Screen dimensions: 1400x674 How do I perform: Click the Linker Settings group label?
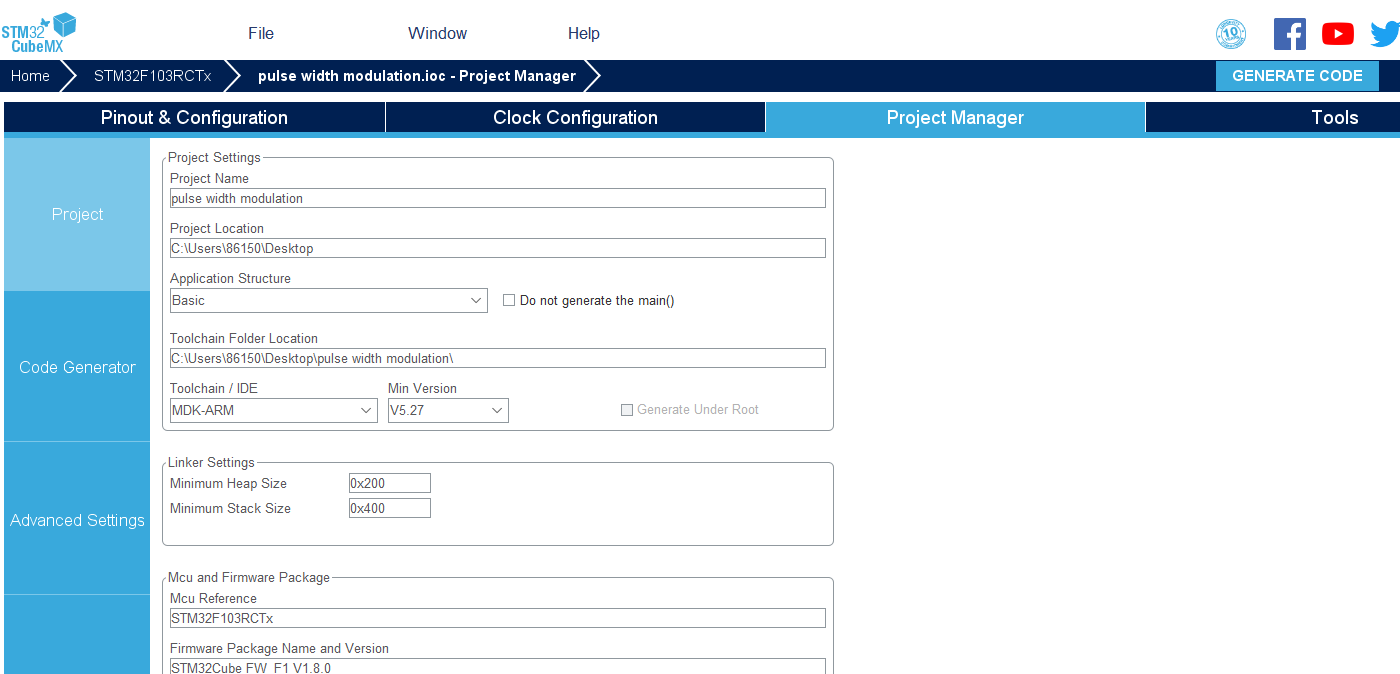[211, 462]
